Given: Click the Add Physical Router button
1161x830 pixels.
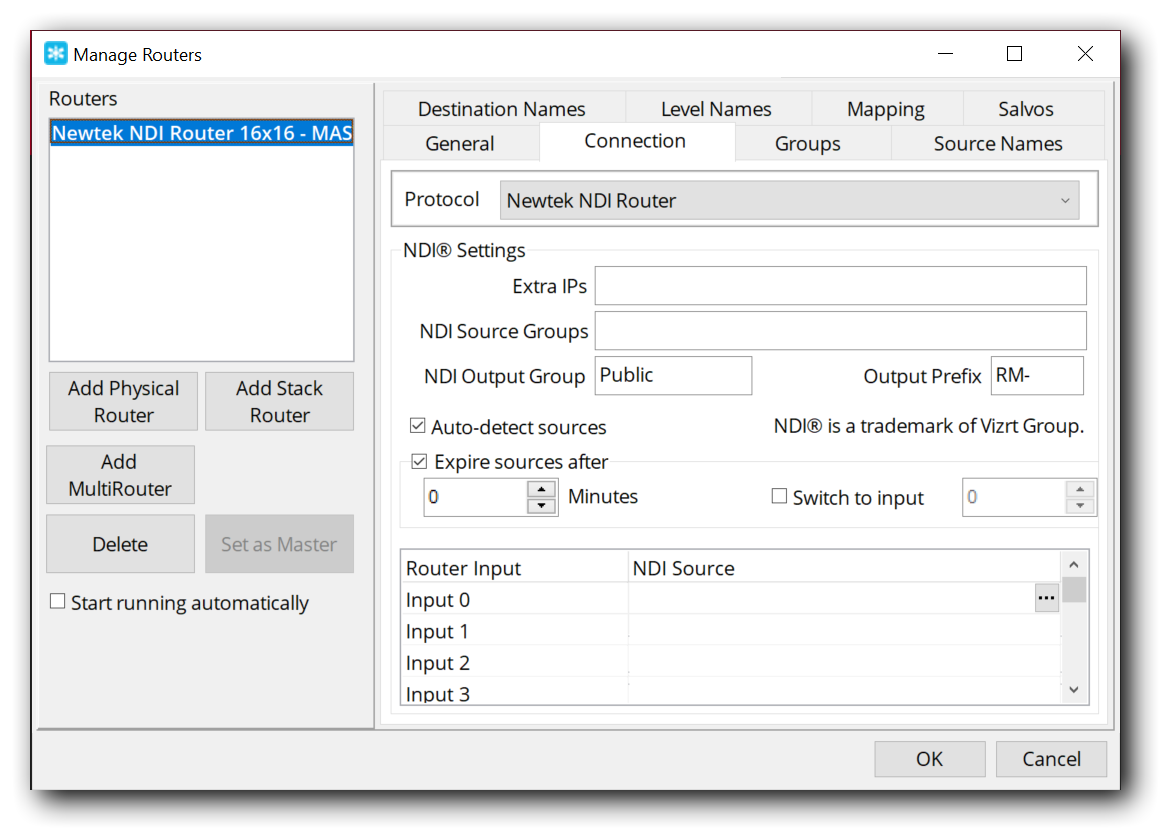Looking at the screenshot, I should pos(124,401).
